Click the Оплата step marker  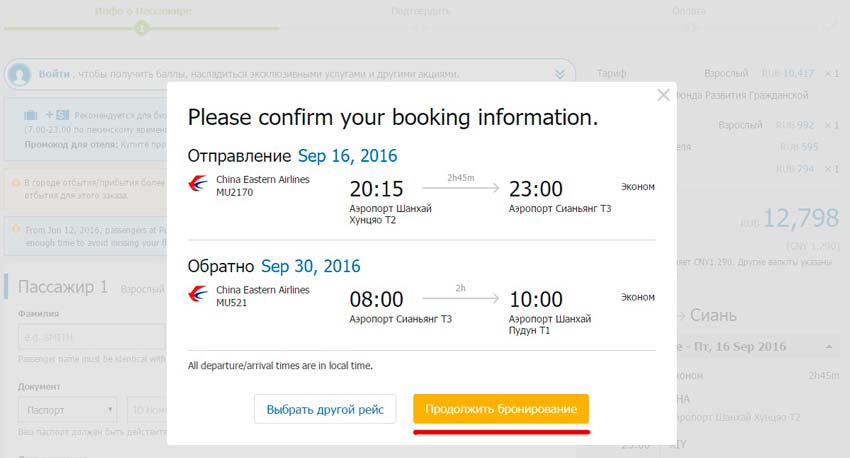pos(688,12)
